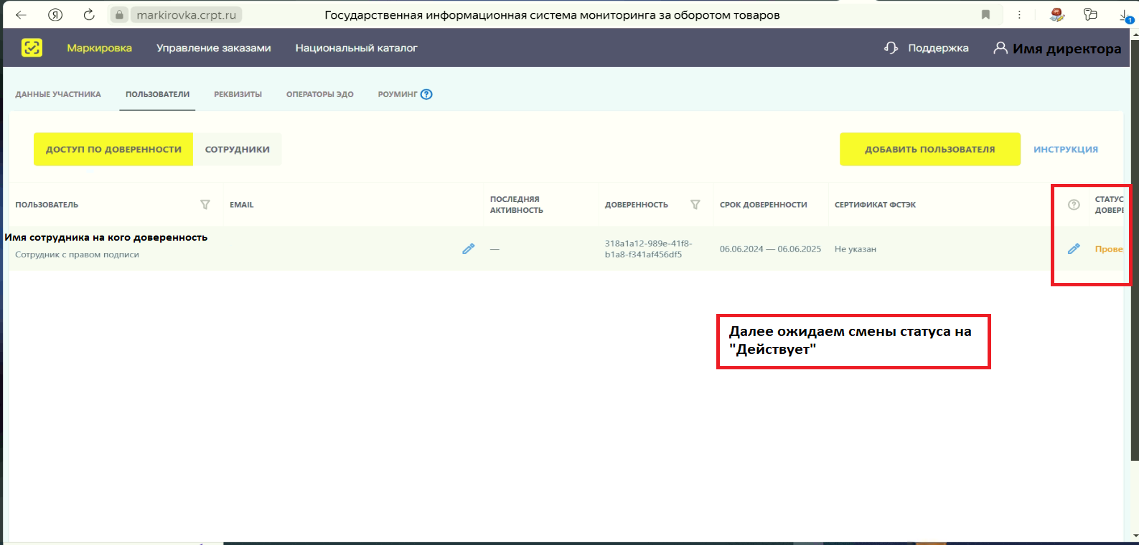This screenshot has height=546, width=1140.
Task: Bookmark the page with bookmark icon
Action: pyautogui.click(x=986, y=15)
